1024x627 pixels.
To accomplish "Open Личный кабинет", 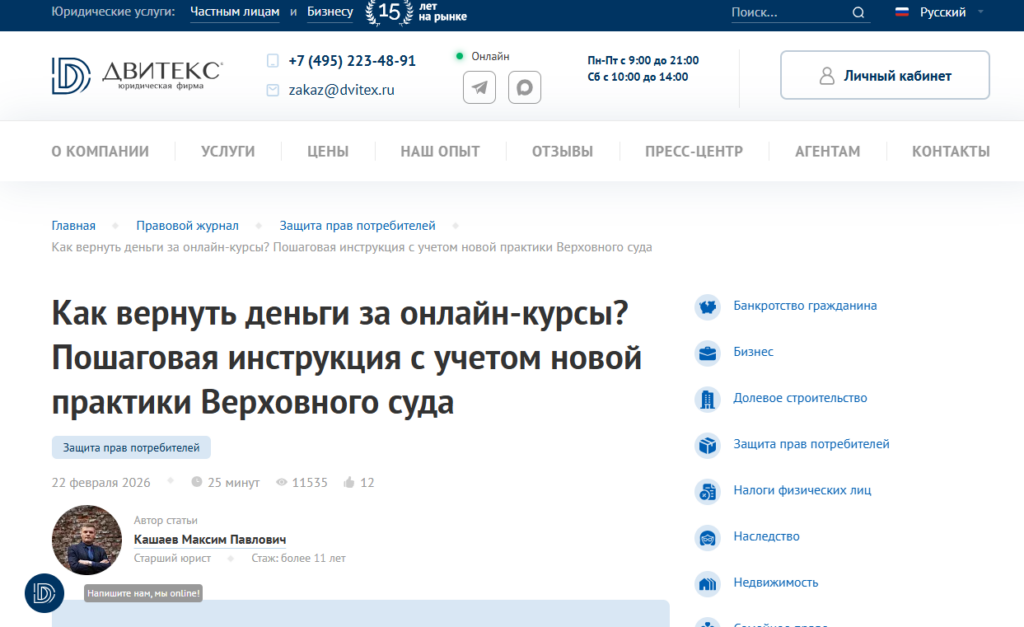I will click(x=885, y=75).
